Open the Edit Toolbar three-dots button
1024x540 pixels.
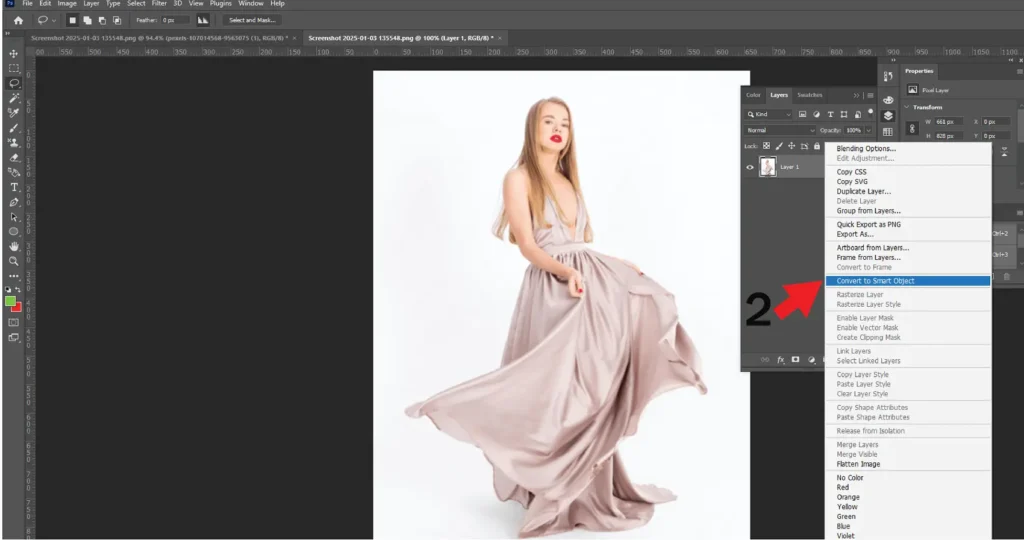point(14,276)
